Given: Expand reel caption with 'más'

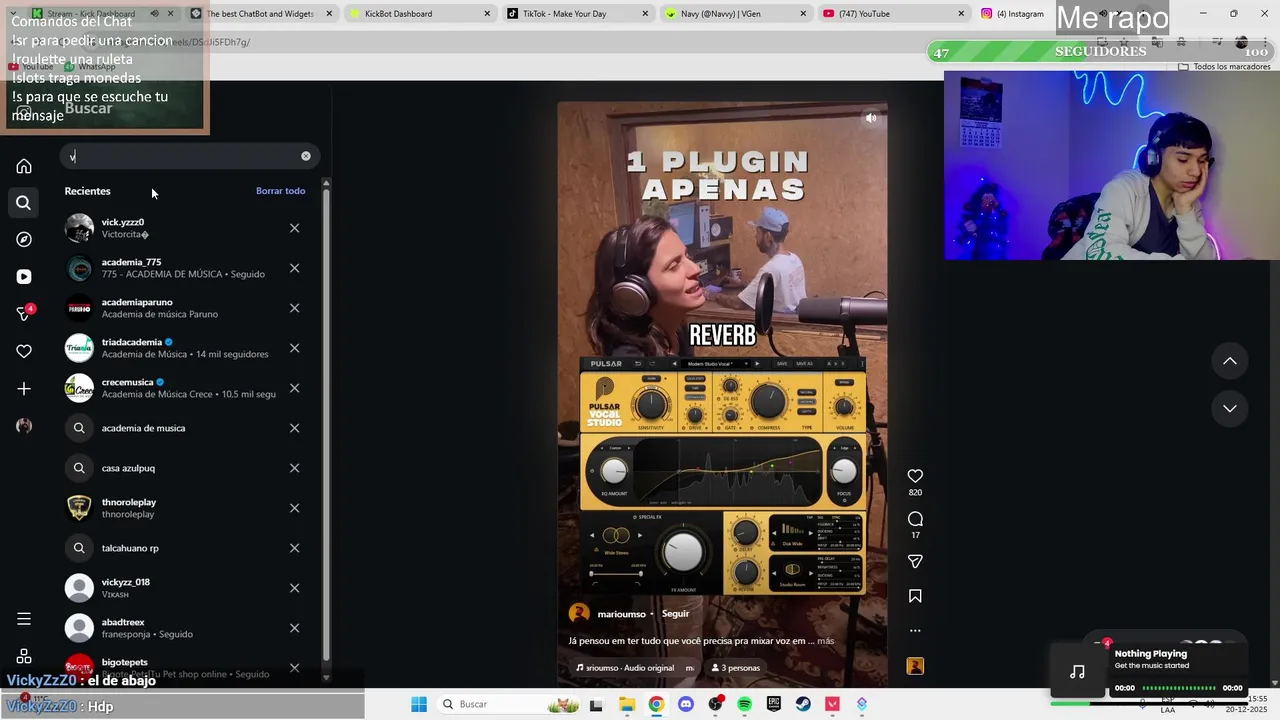Looking at the screenshot, I should [825, 641].
